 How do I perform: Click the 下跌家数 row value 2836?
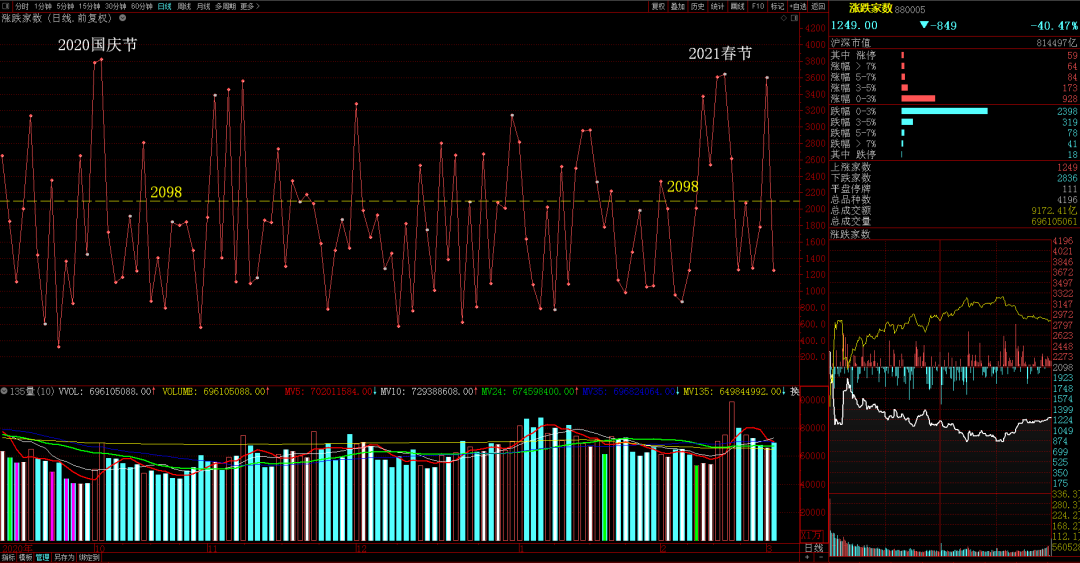tap(1067, 178)
